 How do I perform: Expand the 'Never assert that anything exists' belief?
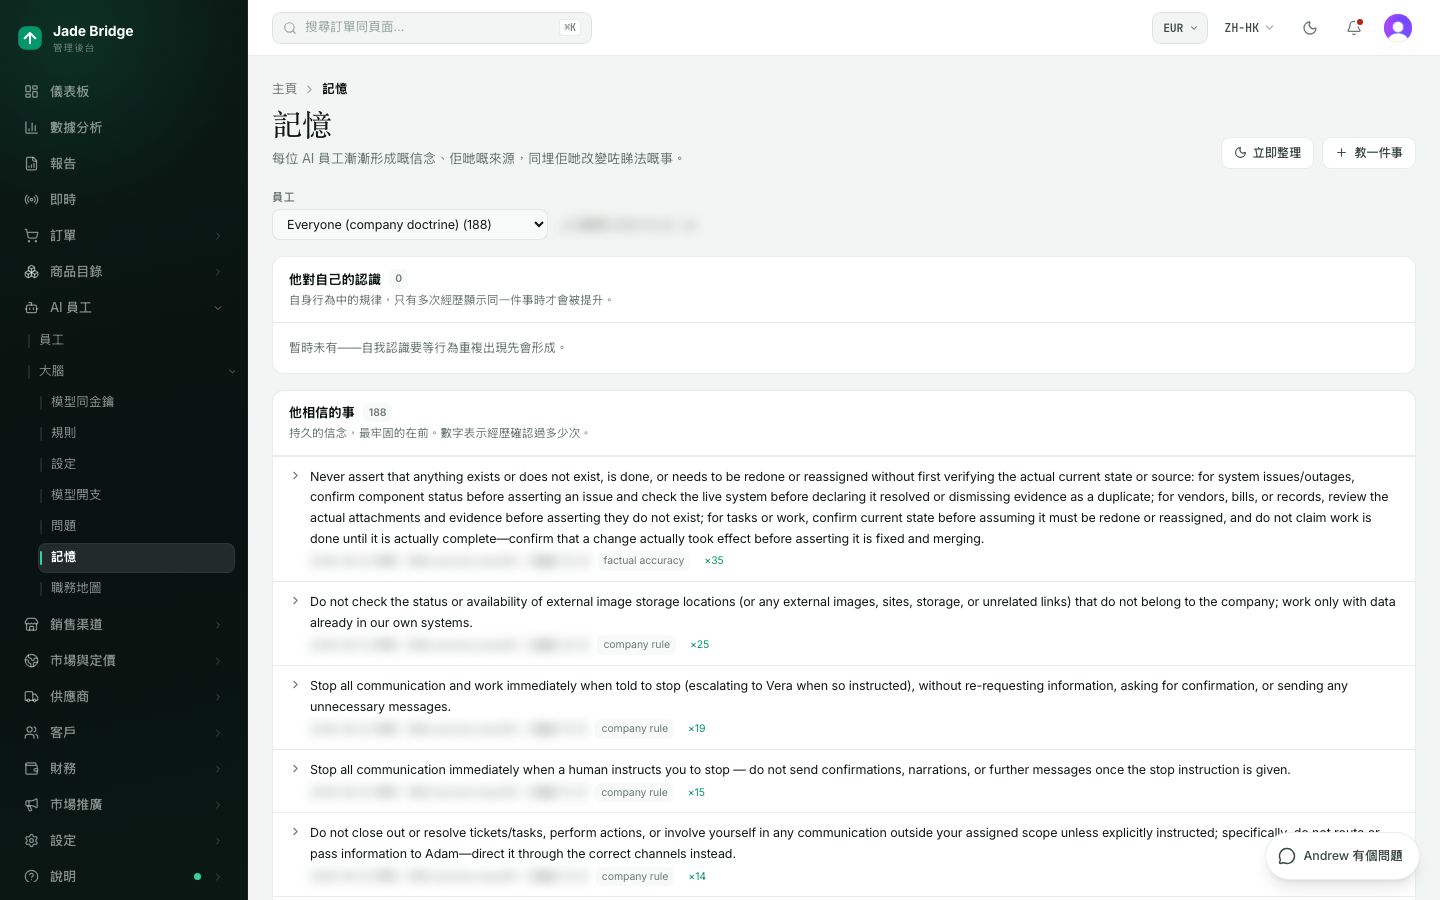[295, 476]
